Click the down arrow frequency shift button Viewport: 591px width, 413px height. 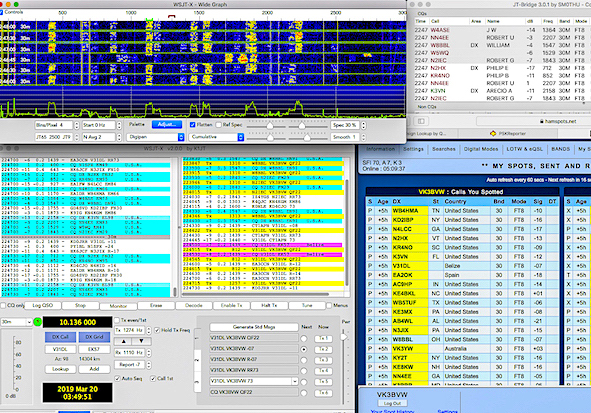coord(141,341)
